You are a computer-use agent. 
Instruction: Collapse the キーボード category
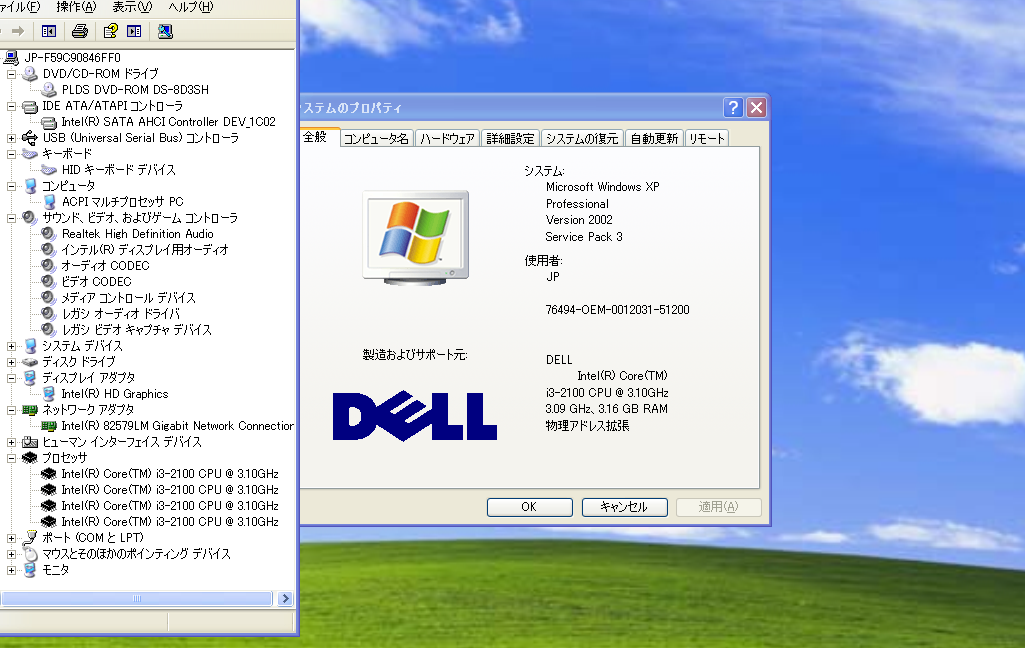(11, 154)
